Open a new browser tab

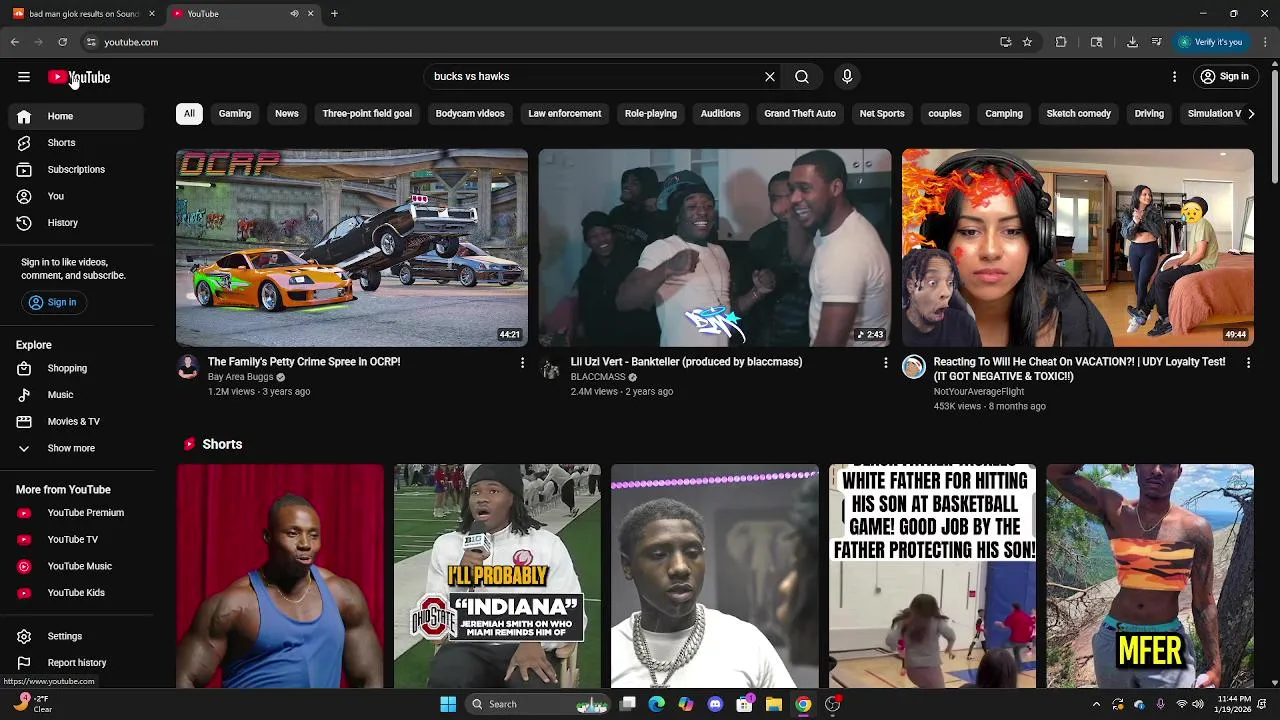(334, 14)
